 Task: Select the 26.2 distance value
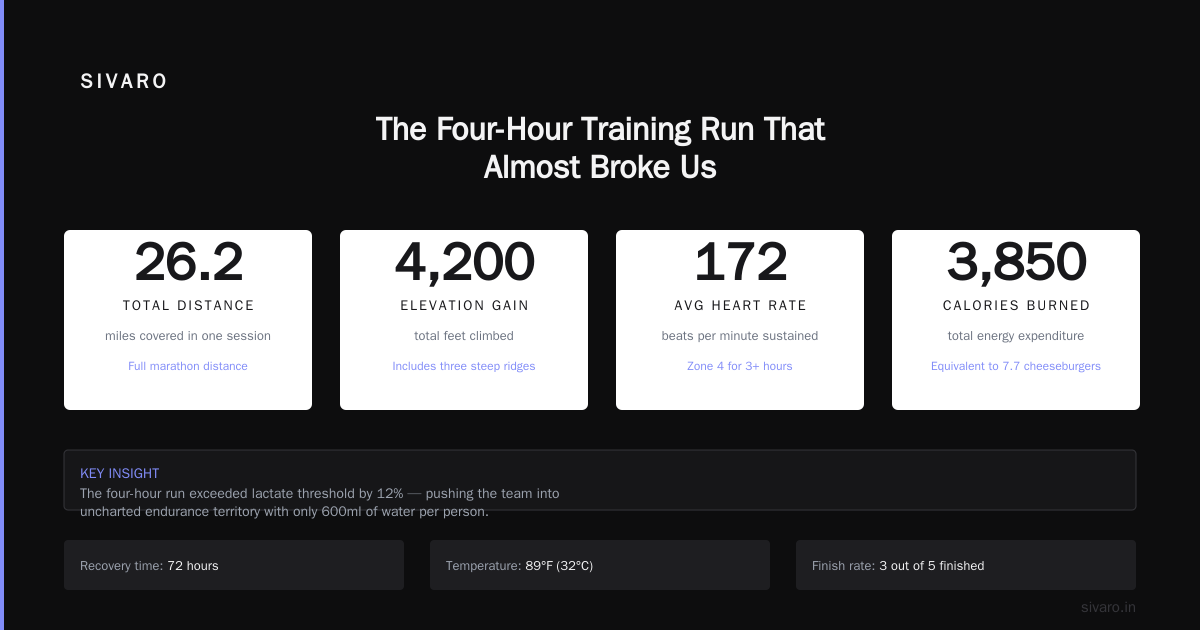tap(188, 262)
